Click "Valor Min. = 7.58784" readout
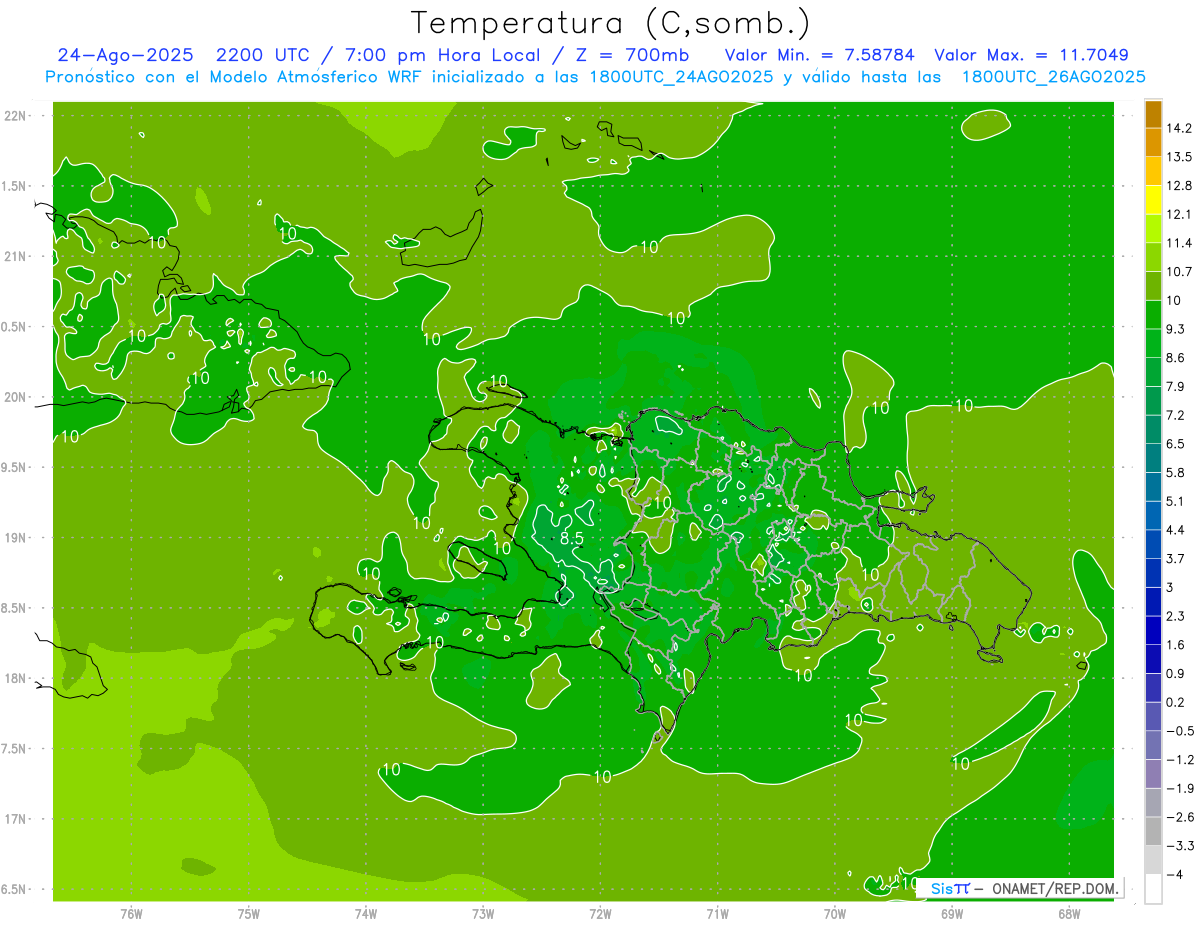 point(820,55)
